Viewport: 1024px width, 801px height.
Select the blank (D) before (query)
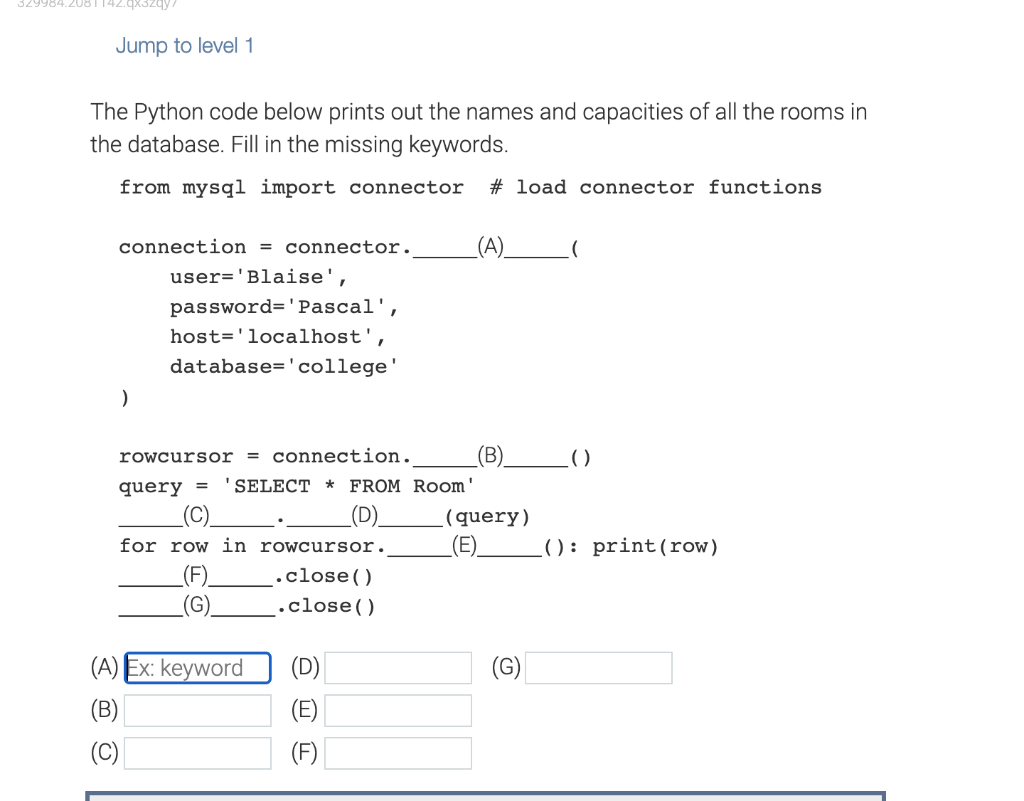pyautogui.click(x=365, y=515)
